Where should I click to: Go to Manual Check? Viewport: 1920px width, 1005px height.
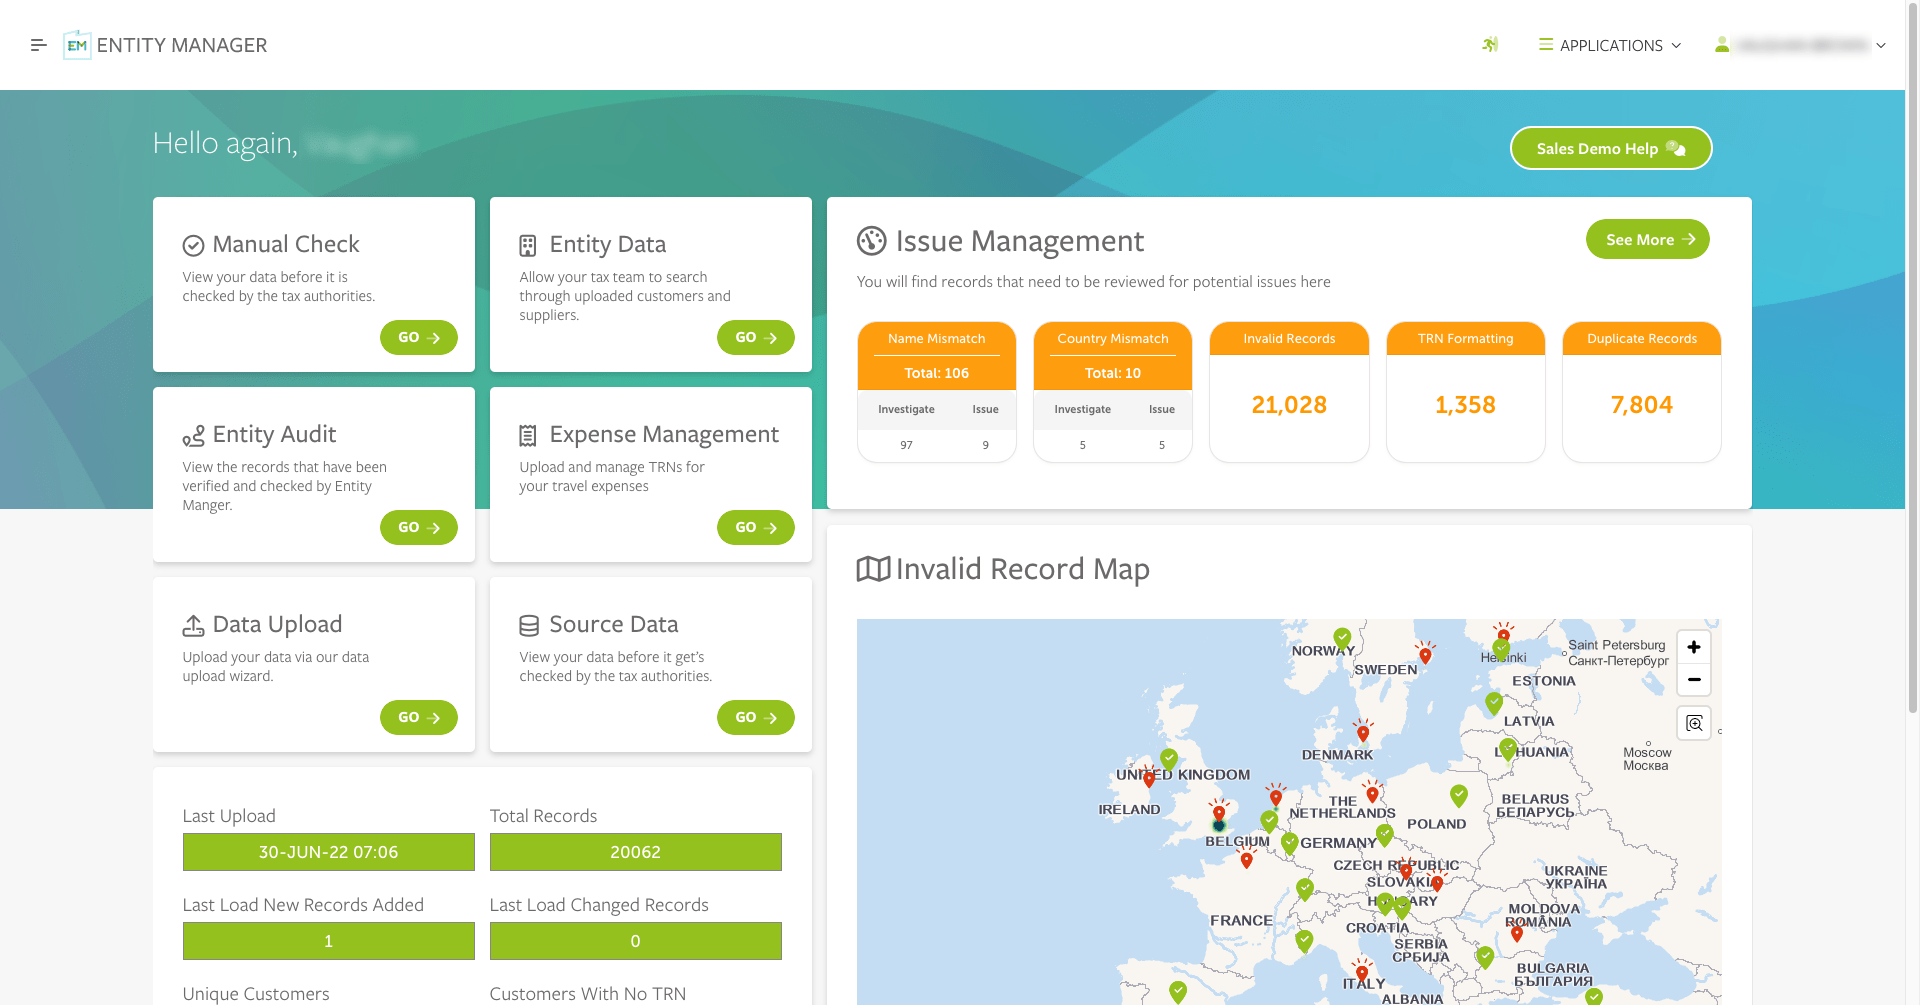point(419,337)
